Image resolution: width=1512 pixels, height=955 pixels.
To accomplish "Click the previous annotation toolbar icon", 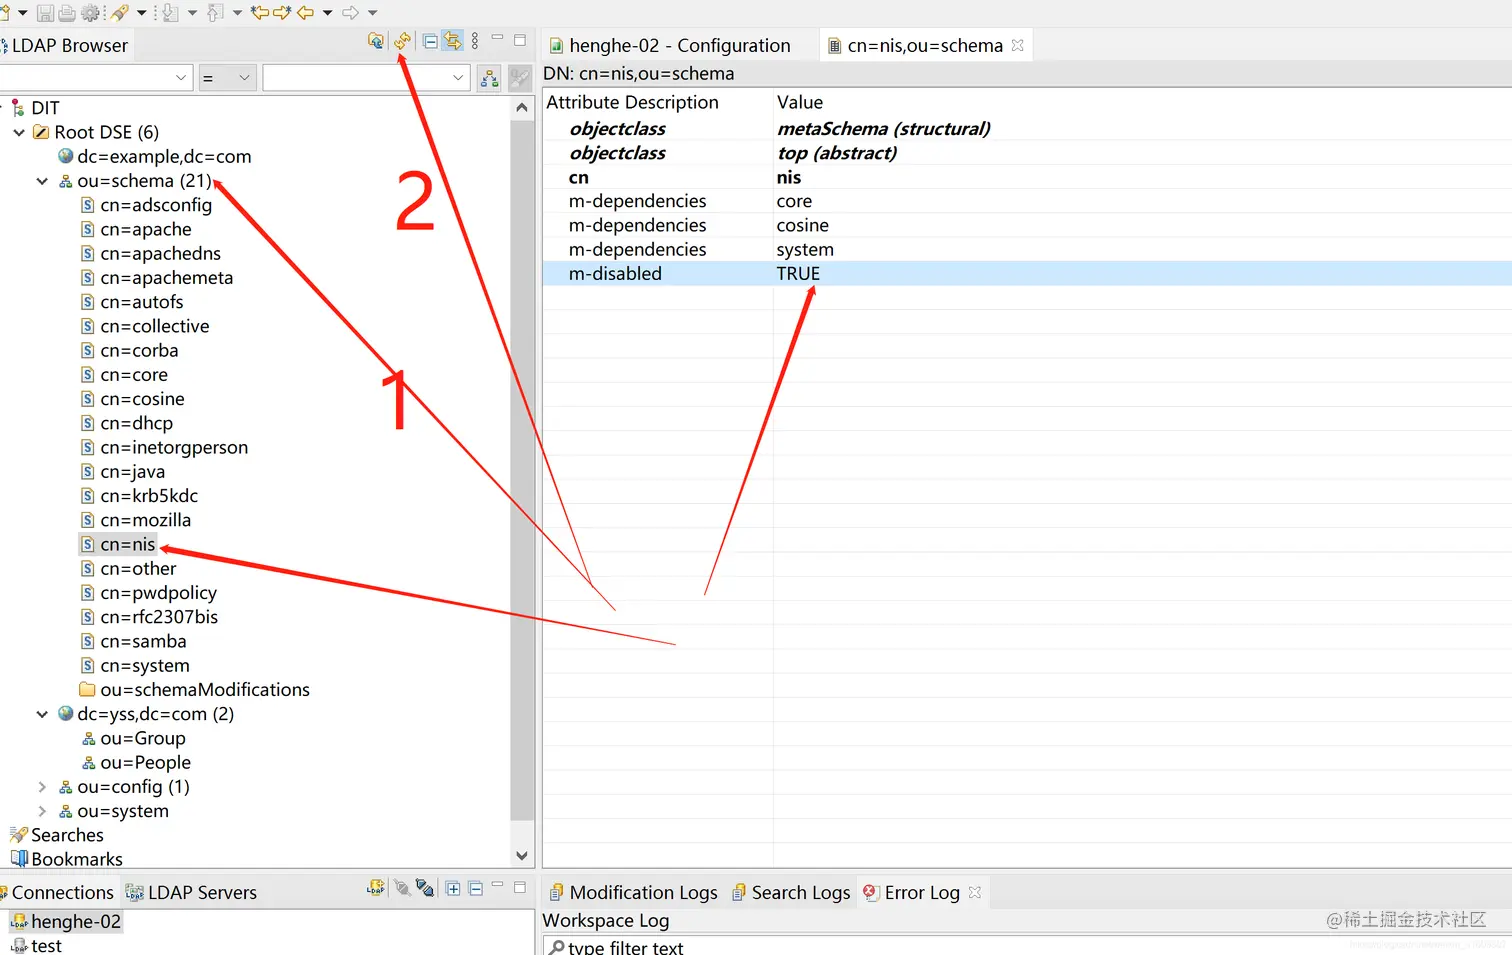I will 215,13.
